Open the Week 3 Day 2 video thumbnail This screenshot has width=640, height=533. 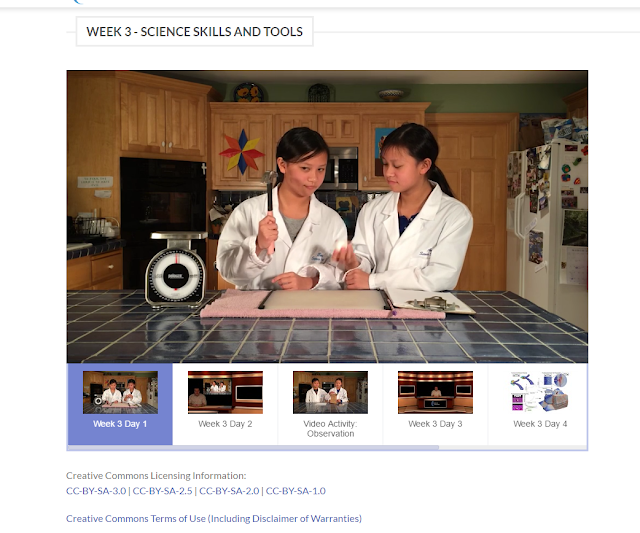point(225,392)
